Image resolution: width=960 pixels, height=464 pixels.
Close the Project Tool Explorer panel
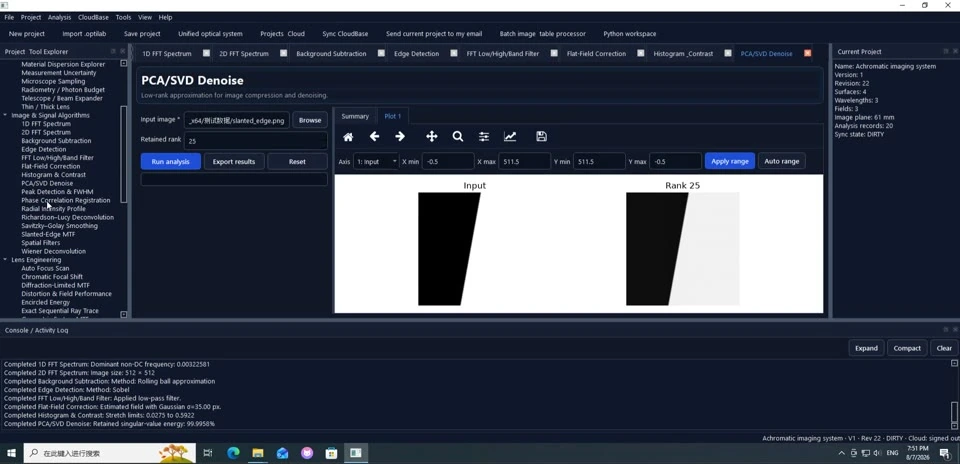pyautogui.click(x=122, y=51)
